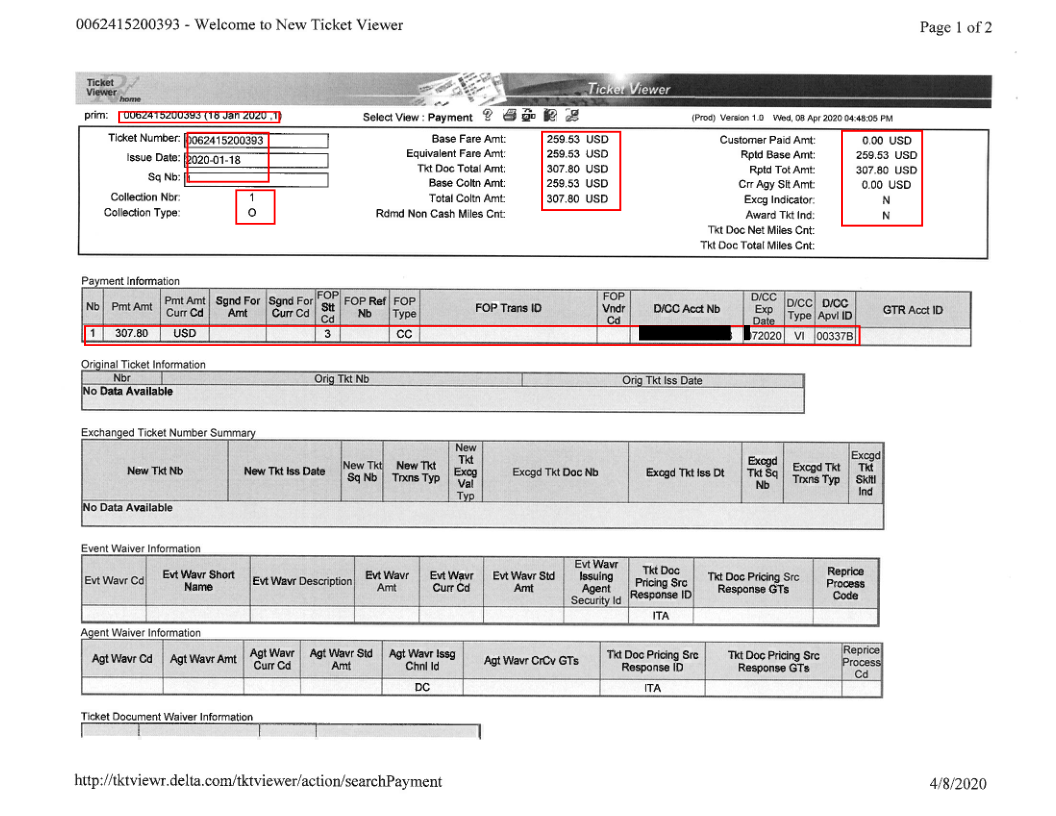This screenshot has height=816, width=1056.
Task: Select the Evt Wavr Description column header
Action: (x=302, y=581)
